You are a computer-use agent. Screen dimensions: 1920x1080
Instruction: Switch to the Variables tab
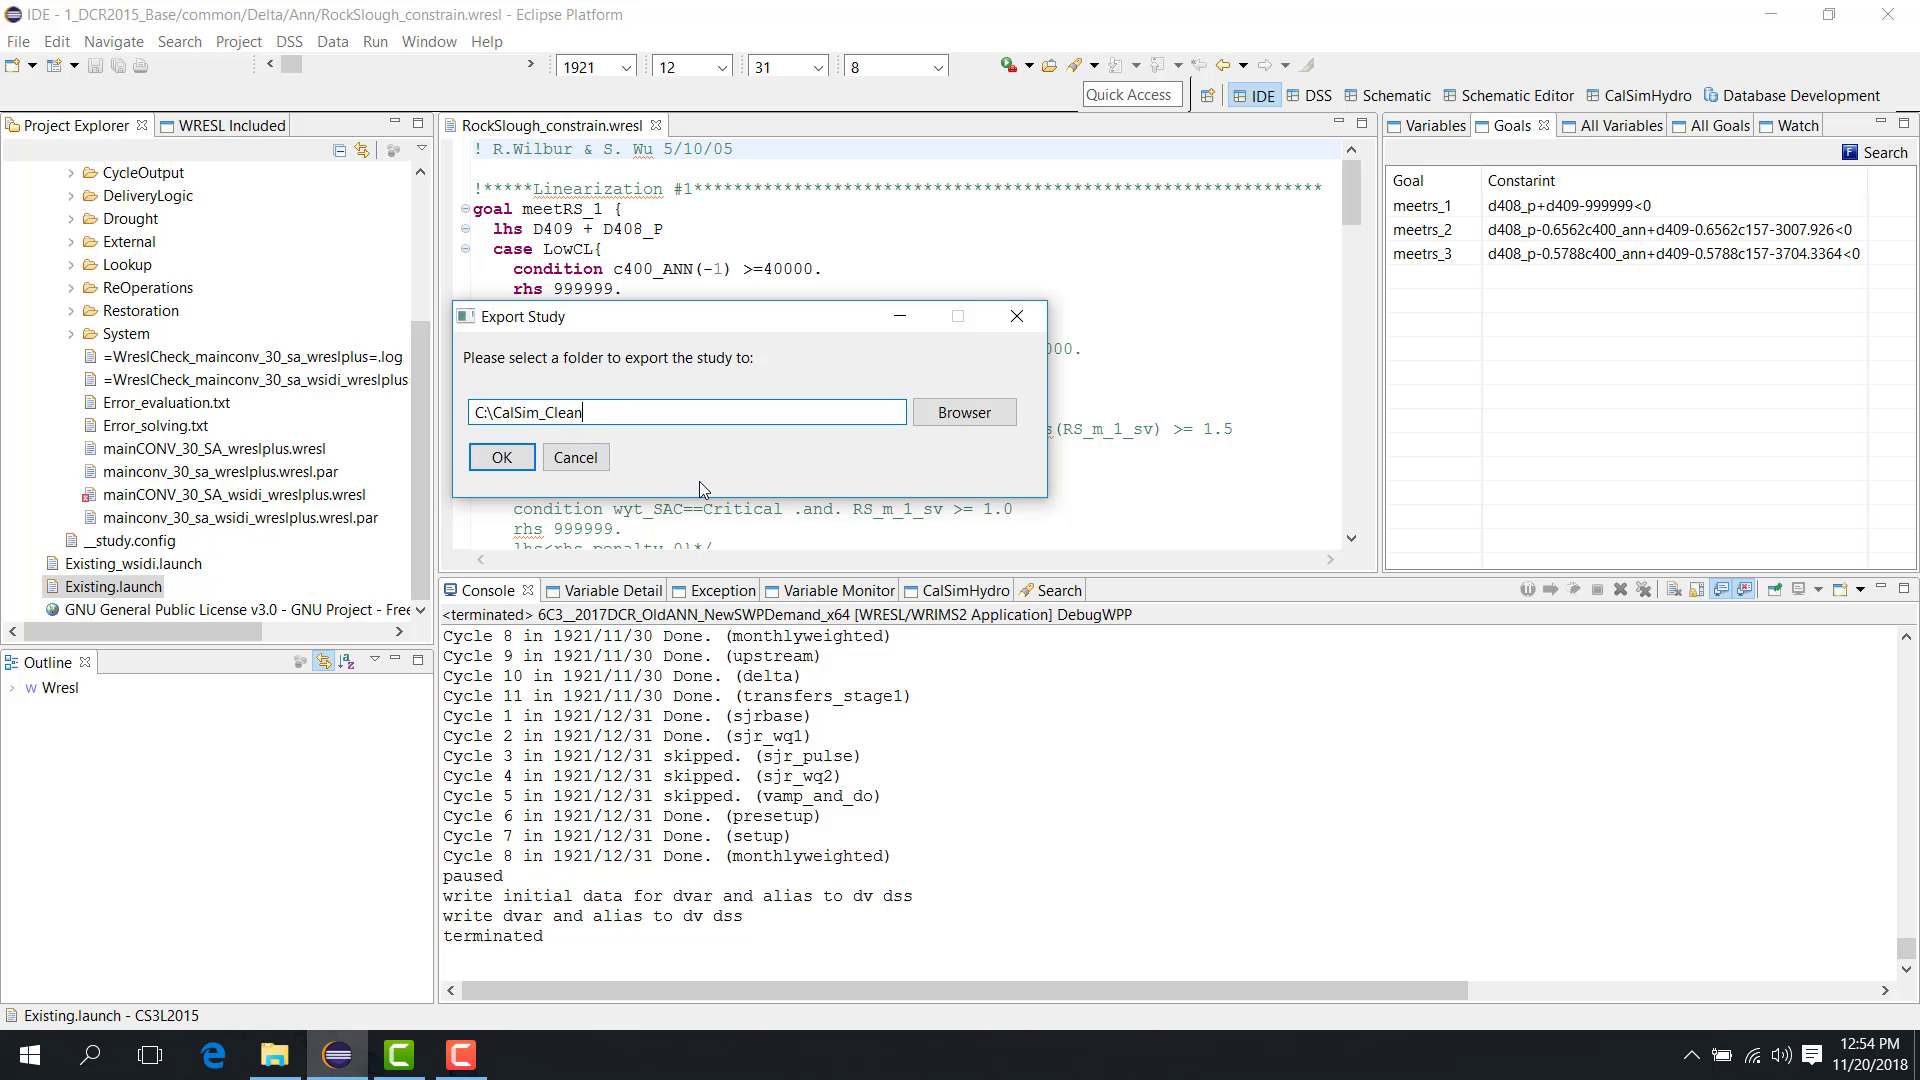[x=1427, y=125]
